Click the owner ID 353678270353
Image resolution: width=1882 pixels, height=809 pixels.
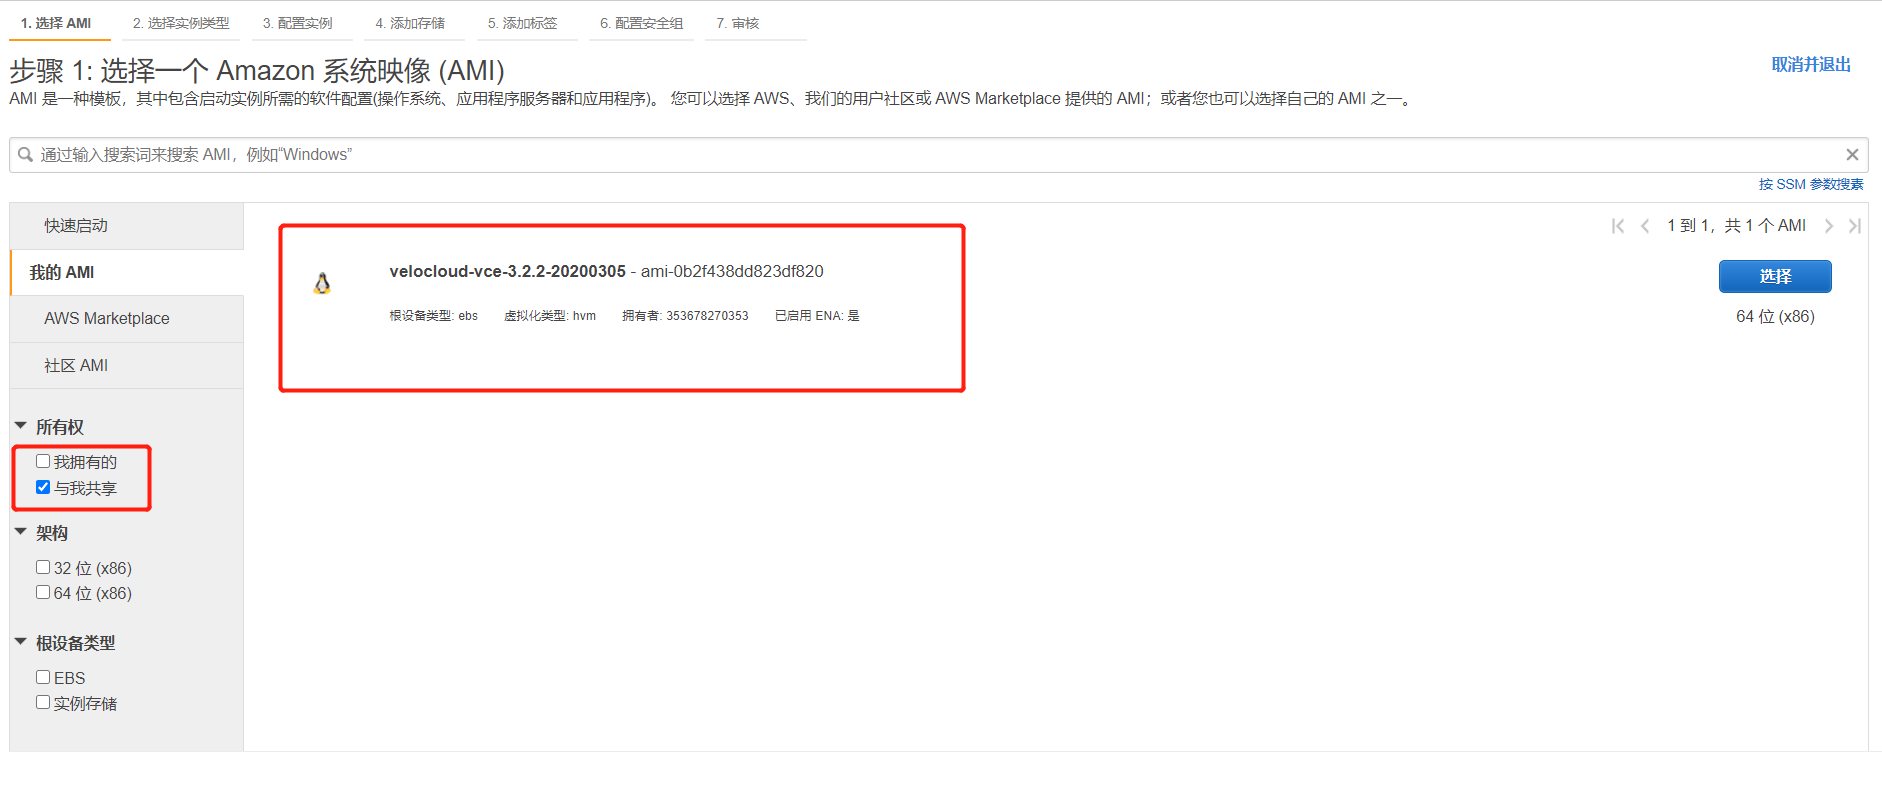pos(707,316)
